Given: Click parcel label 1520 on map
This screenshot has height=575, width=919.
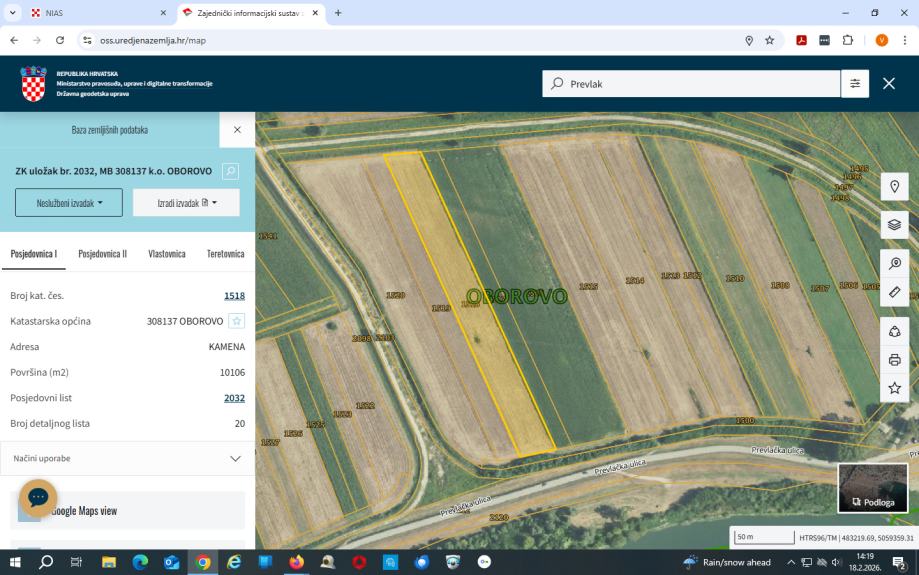Looking at the screenshot, I should tap(396, 295).
